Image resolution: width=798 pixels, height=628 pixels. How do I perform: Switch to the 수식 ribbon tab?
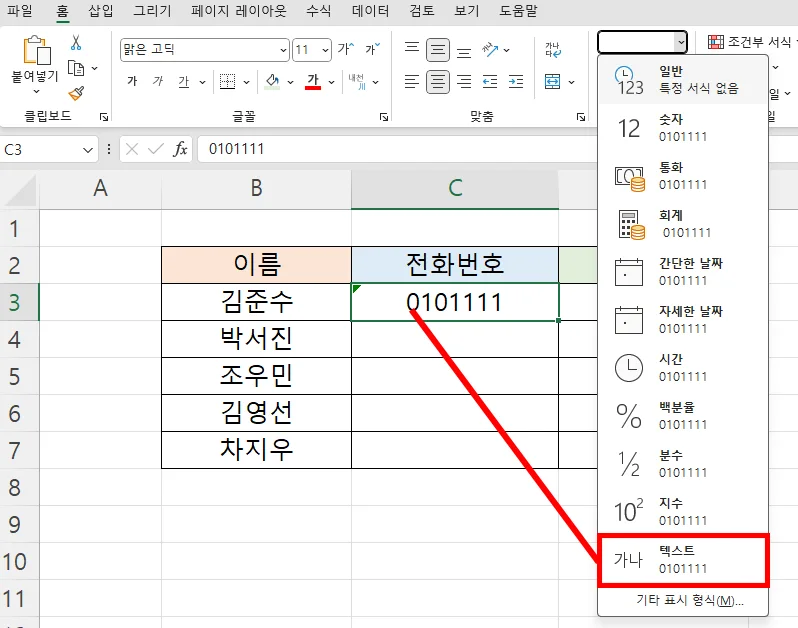click(x=319, y=11)
